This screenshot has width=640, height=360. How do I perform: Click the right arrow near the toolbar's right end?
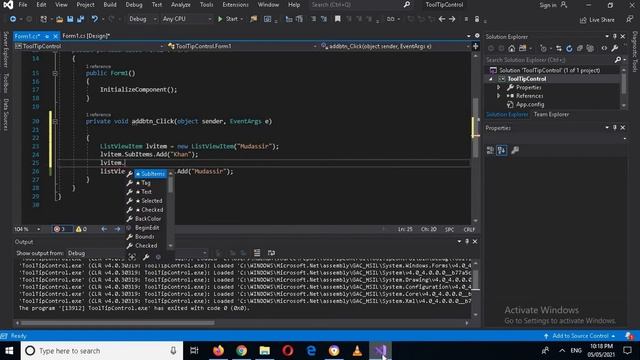[452, 19]
